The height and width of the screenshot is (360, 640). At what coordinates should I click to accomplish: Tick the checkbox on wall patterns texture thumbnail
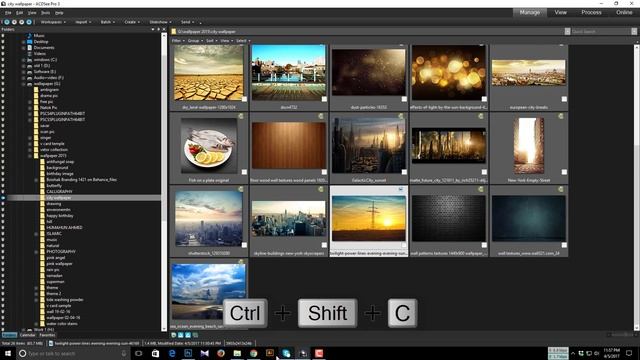click(484, 245)
